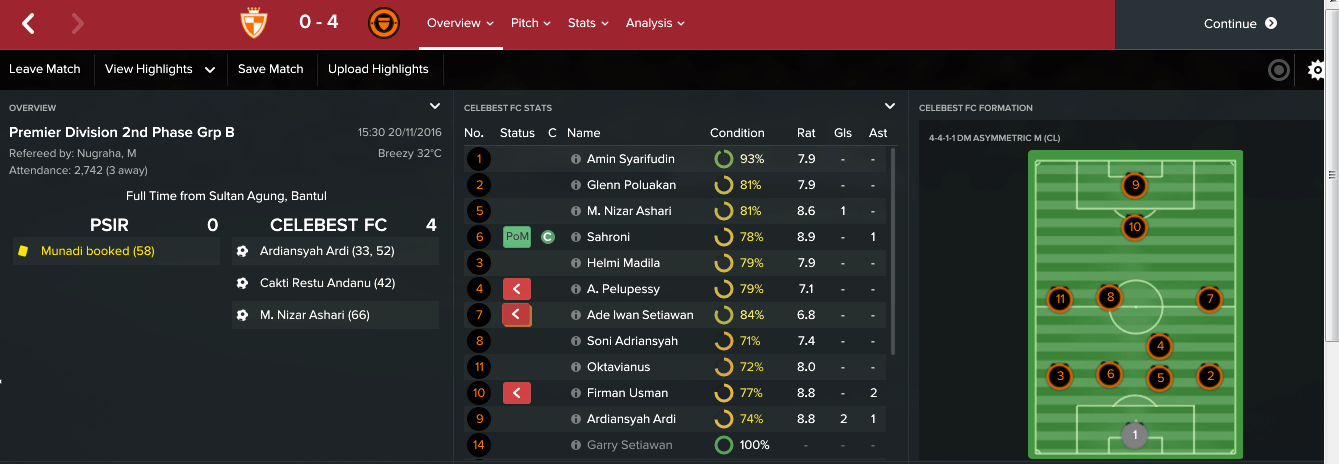Click Ardiansyah Ardi goal entry
Image resolution: width=1339 pixels, height=464 pixels.
pos(335,251)
